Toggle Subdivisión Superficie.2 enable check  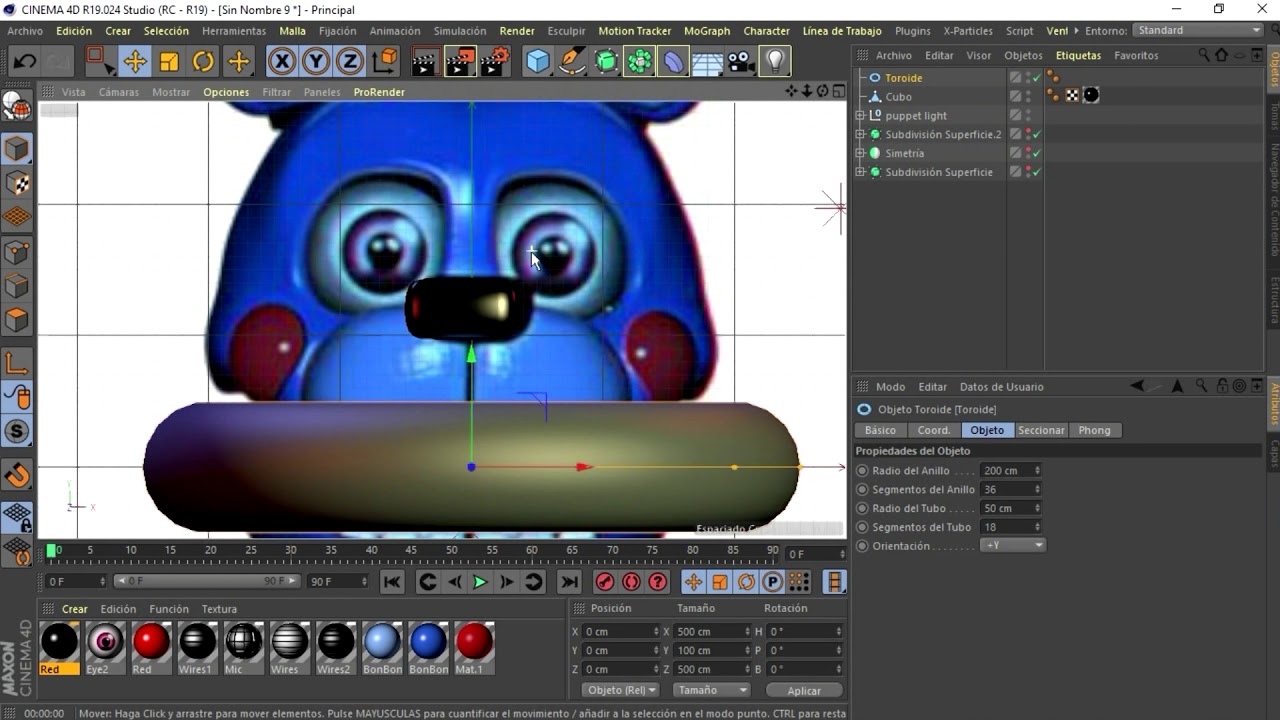pyautogui.click(x=1037, y=135)
